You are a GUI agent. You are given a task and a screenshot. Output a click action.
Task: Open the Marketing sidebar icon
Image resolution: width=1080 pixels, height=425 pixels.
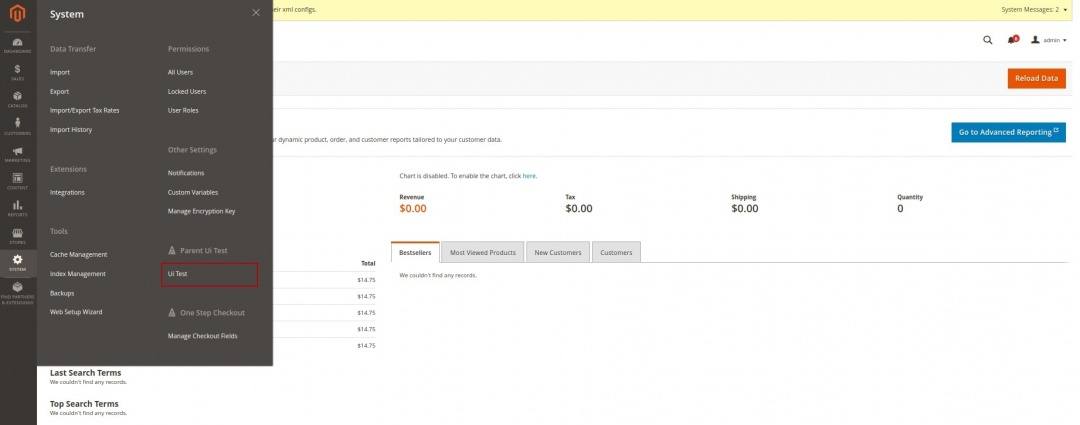(x=17, y=154)
